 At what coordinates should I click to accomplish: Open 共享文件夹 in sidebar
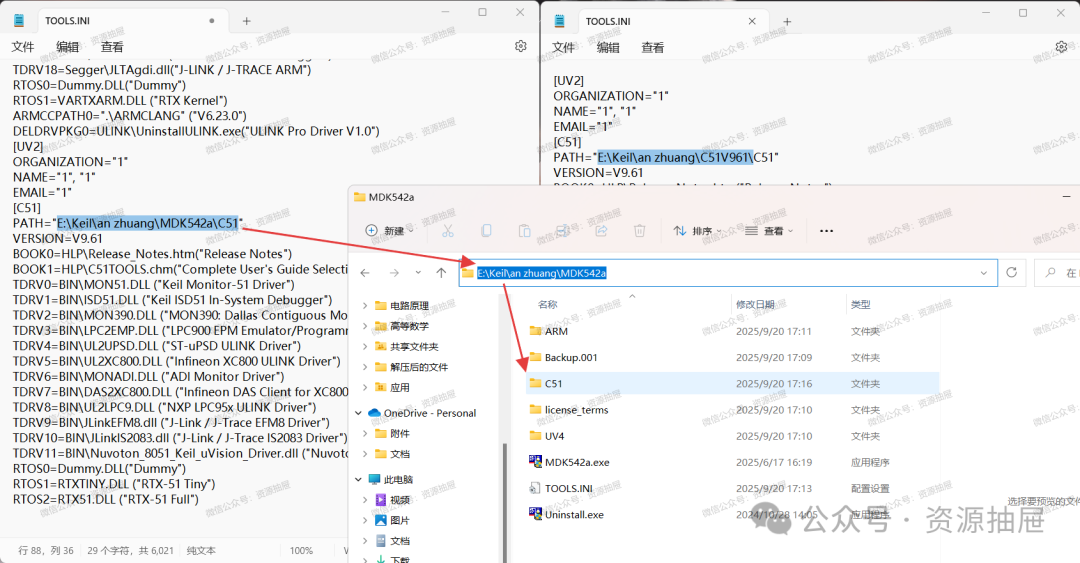(x=414, y=347)
